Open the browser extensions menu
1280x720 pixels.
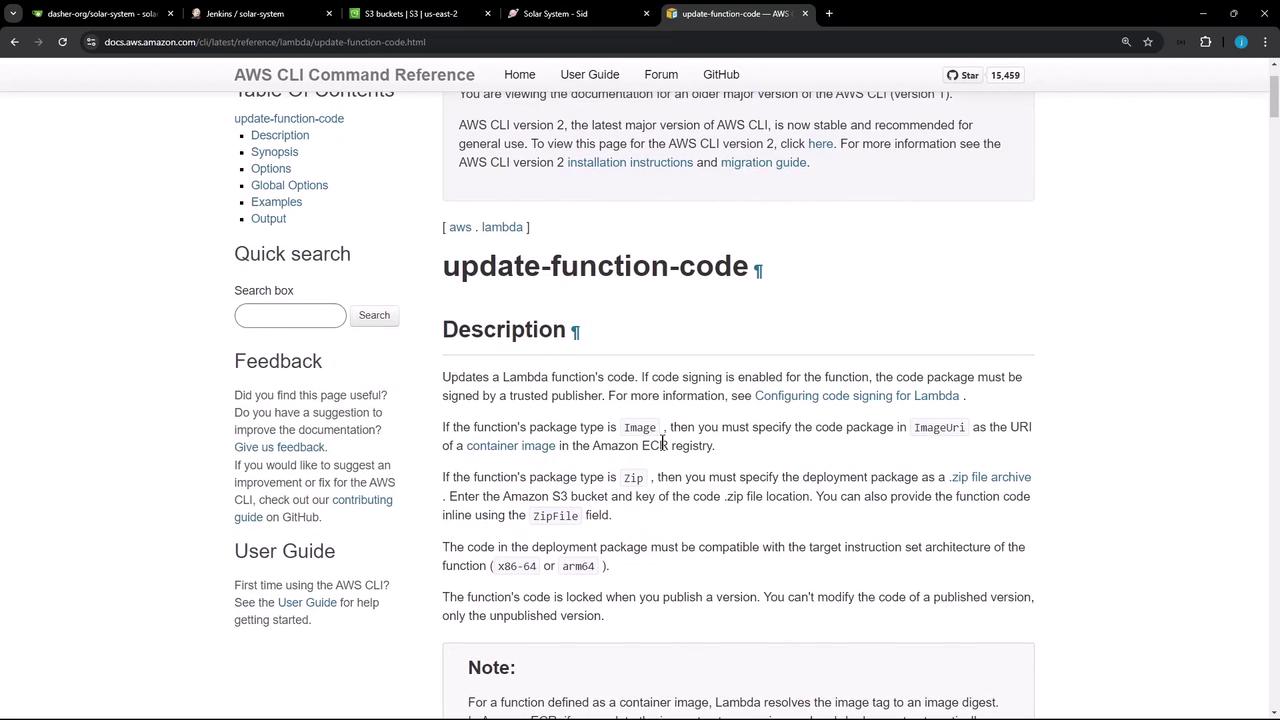tap(1205, 42)
